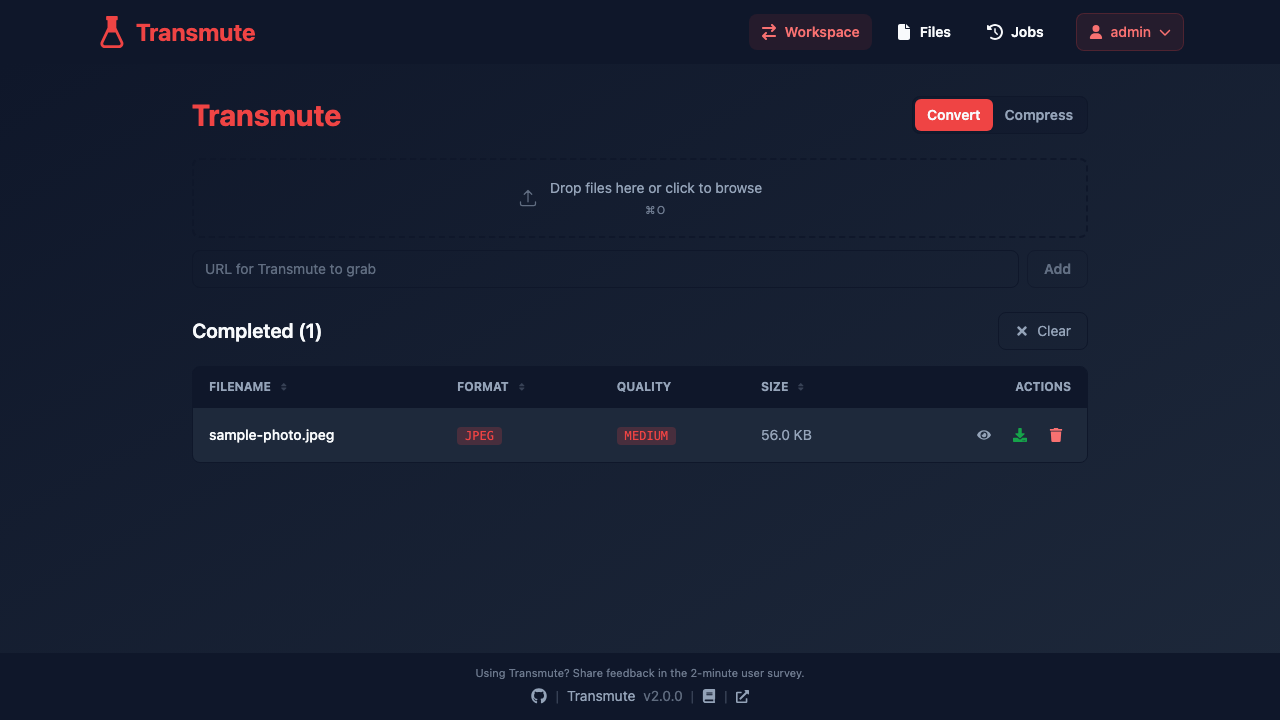The image size is (1280, 720).
Task: Download sample-photo.jpeg using the green icon
Action: click(x=1020, y=435)
